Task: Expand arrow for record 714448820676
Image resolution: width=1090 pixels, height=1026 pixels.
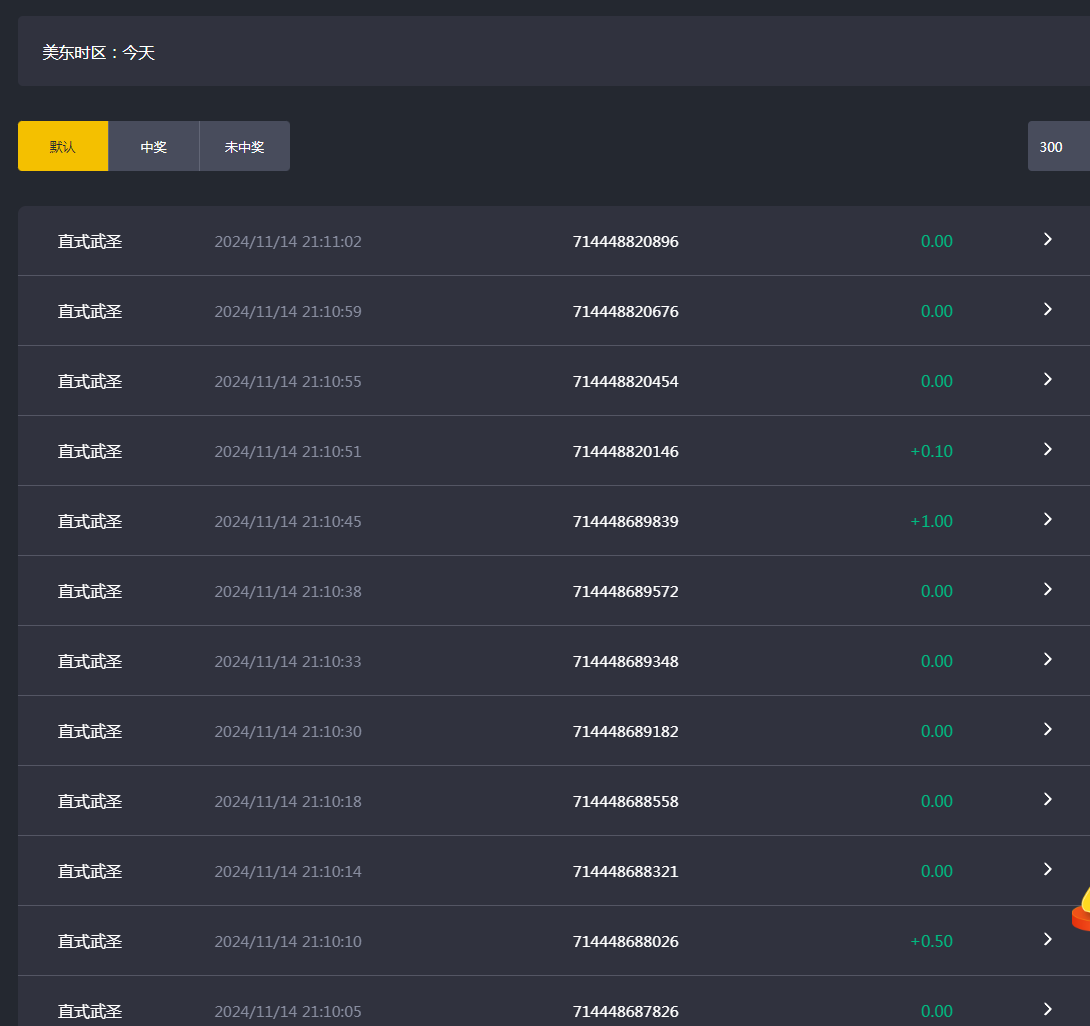Action: (x=1047, y=309)
